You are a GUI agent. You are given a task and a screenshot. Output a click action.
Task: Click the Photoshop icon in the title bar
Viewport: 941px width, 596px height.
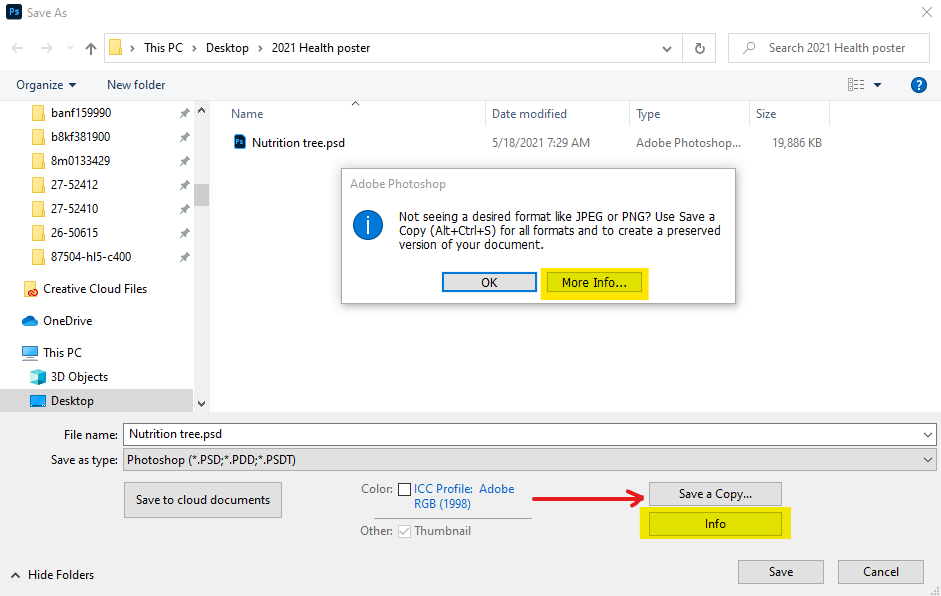point(14,12)
